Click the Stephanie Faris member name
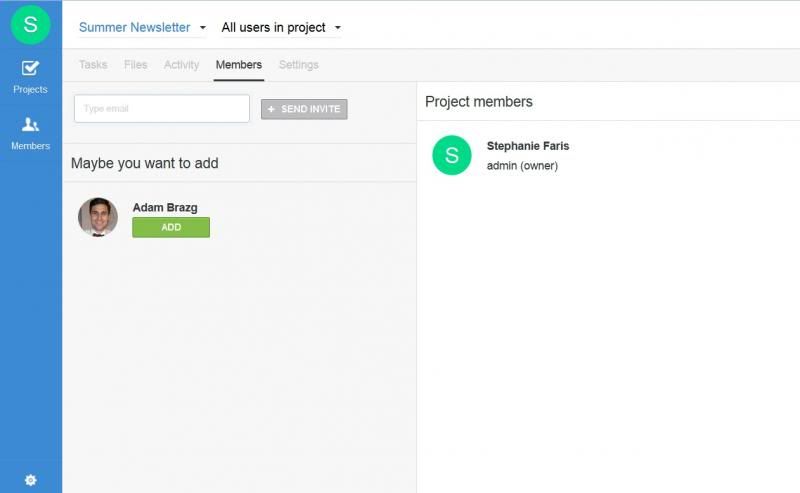800x493 pixels. (x=528, y=146)
